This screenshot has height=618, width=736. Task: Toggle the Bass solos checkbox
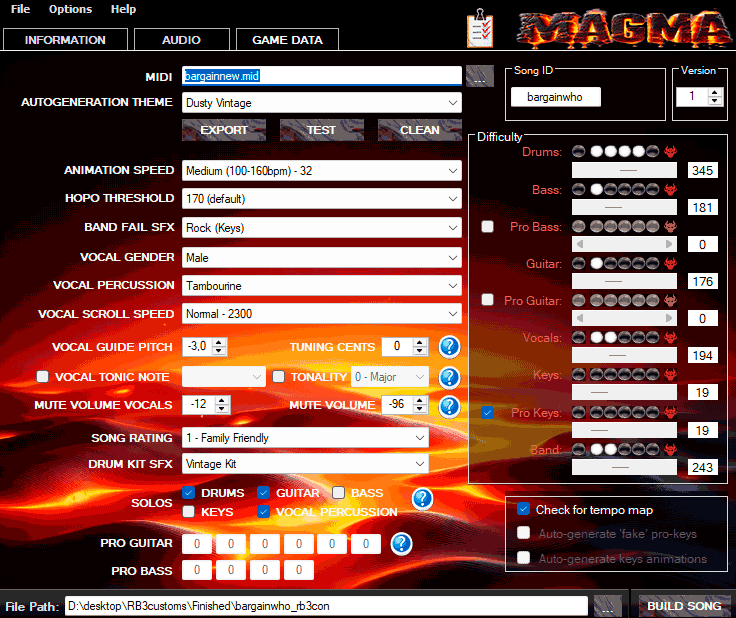tap(339, 493)
